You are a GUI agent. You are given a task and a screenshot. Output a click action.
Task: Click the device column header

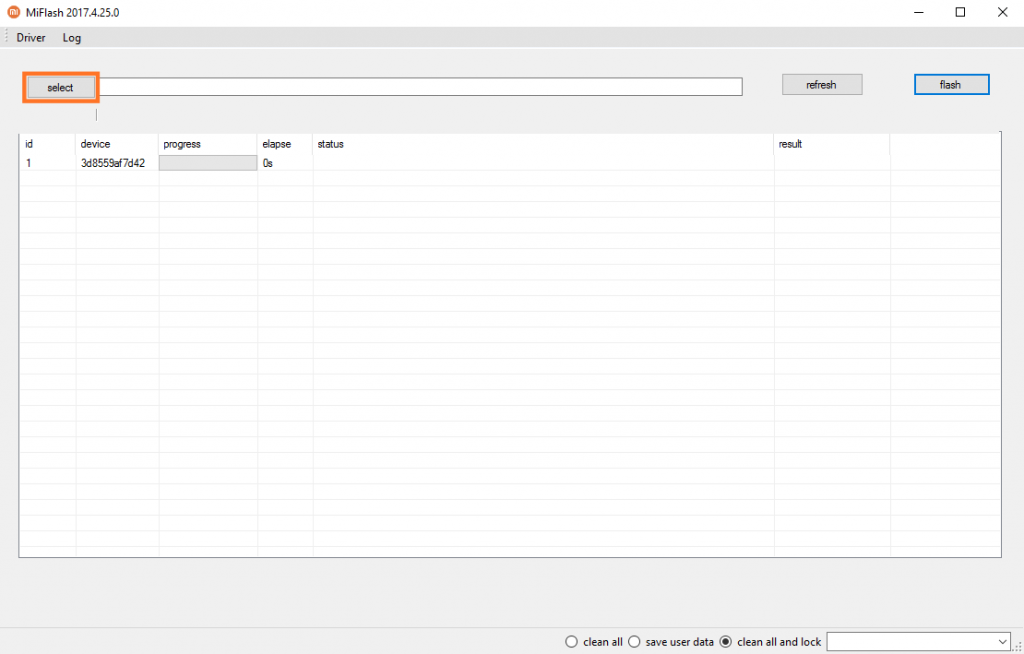click(118, 144)
